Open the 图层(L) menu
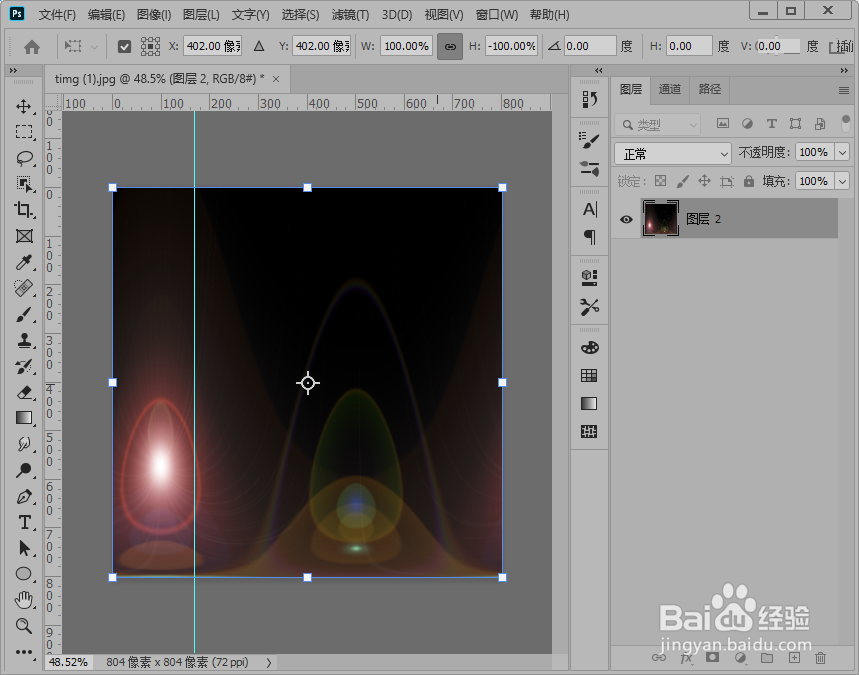Viewport: 859px width, 675px height. pyautogui.click(x=201, y=15)
